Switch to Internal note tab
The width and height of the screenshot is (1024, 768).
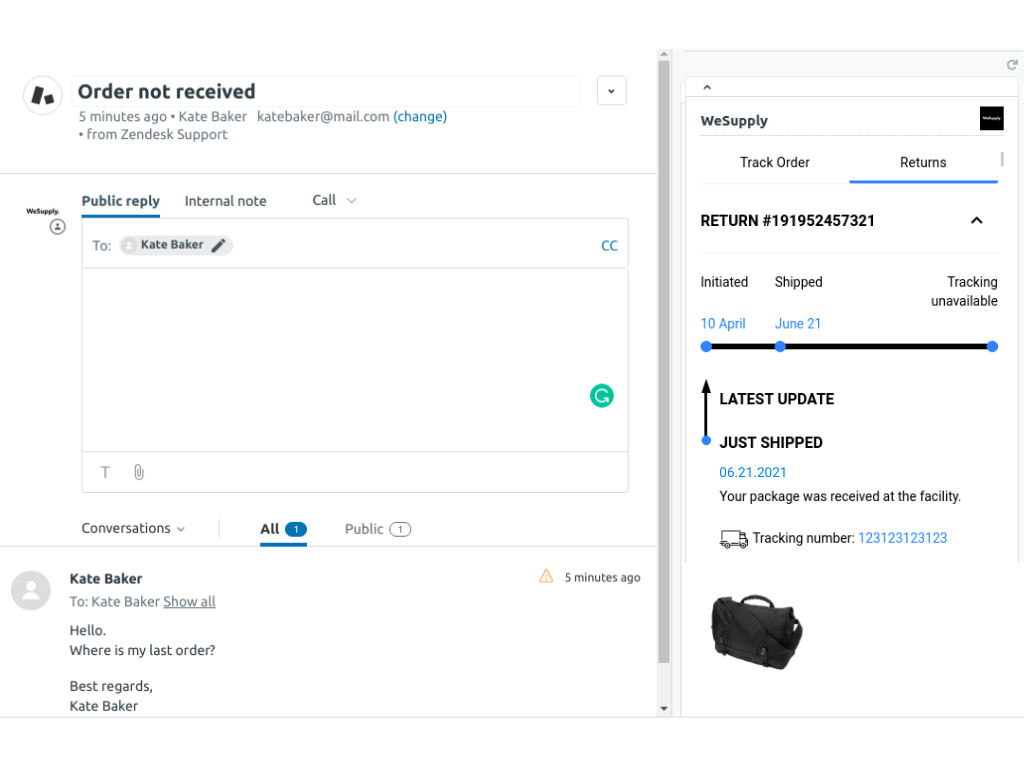click(225, 201)
